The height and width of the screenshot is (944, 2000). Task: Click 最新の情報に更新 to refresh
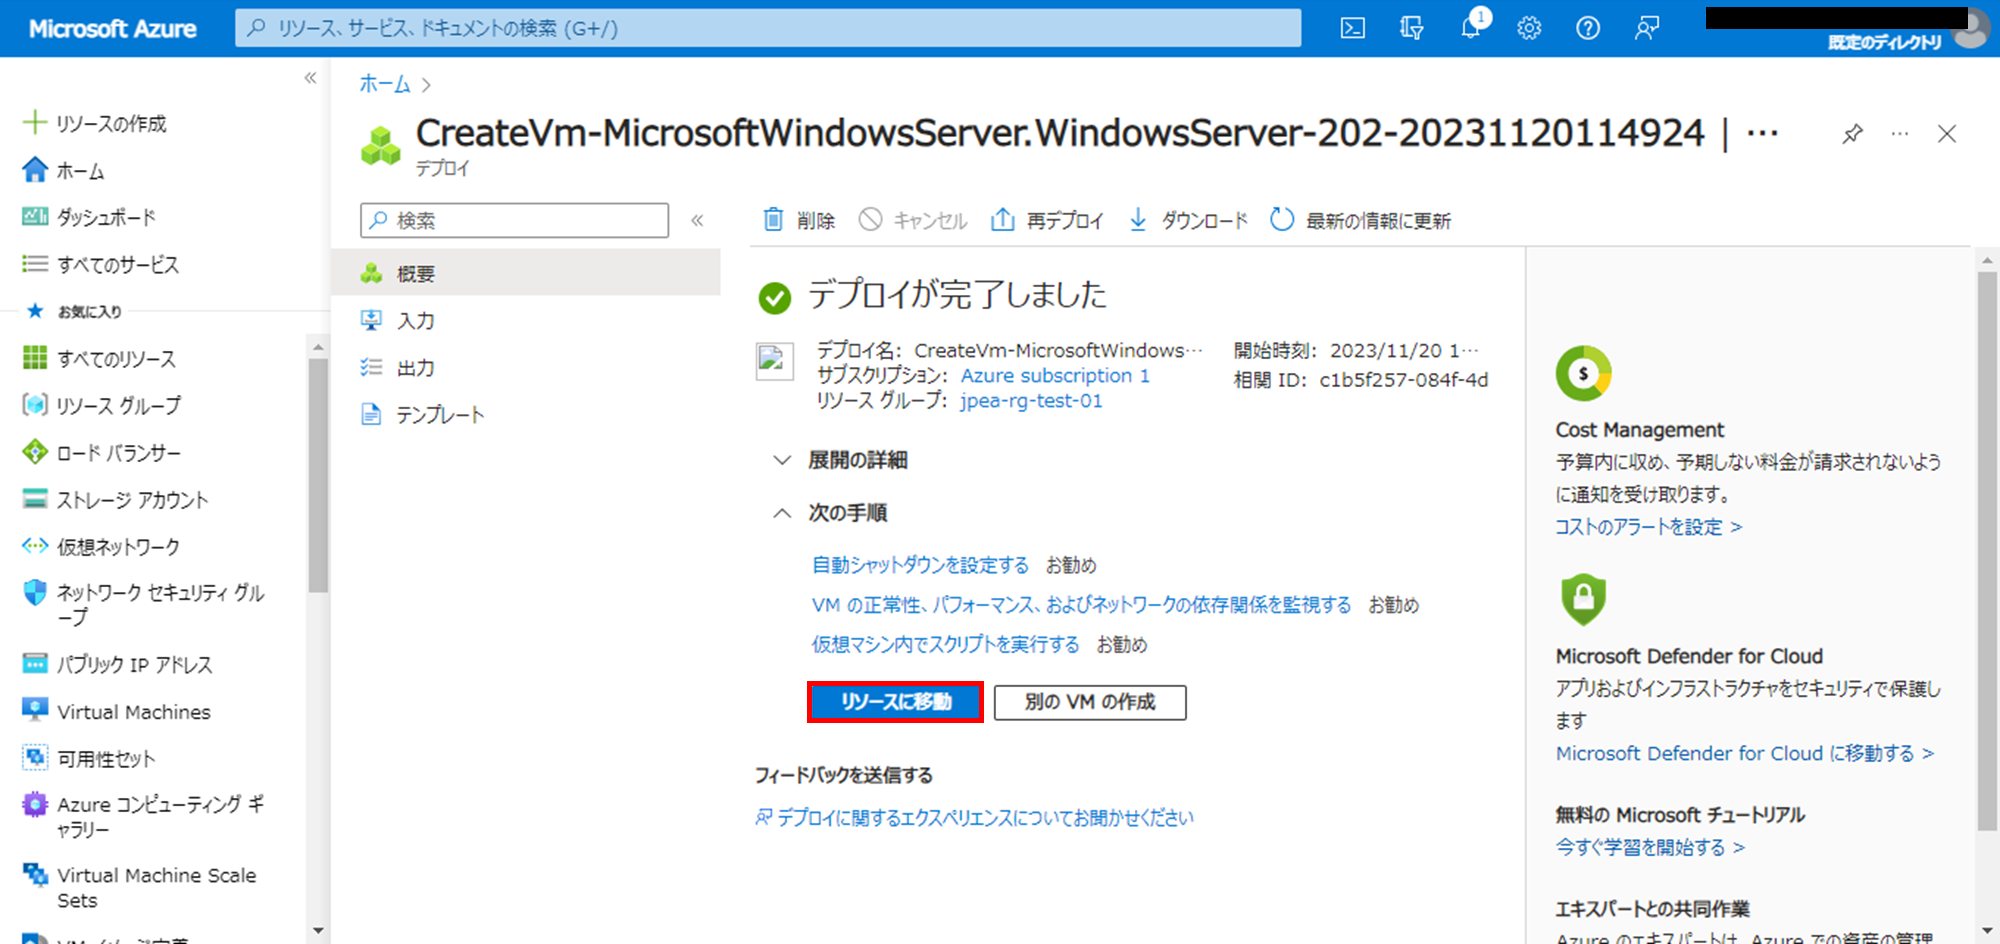pyautogui.click(x=1360, y=220)
